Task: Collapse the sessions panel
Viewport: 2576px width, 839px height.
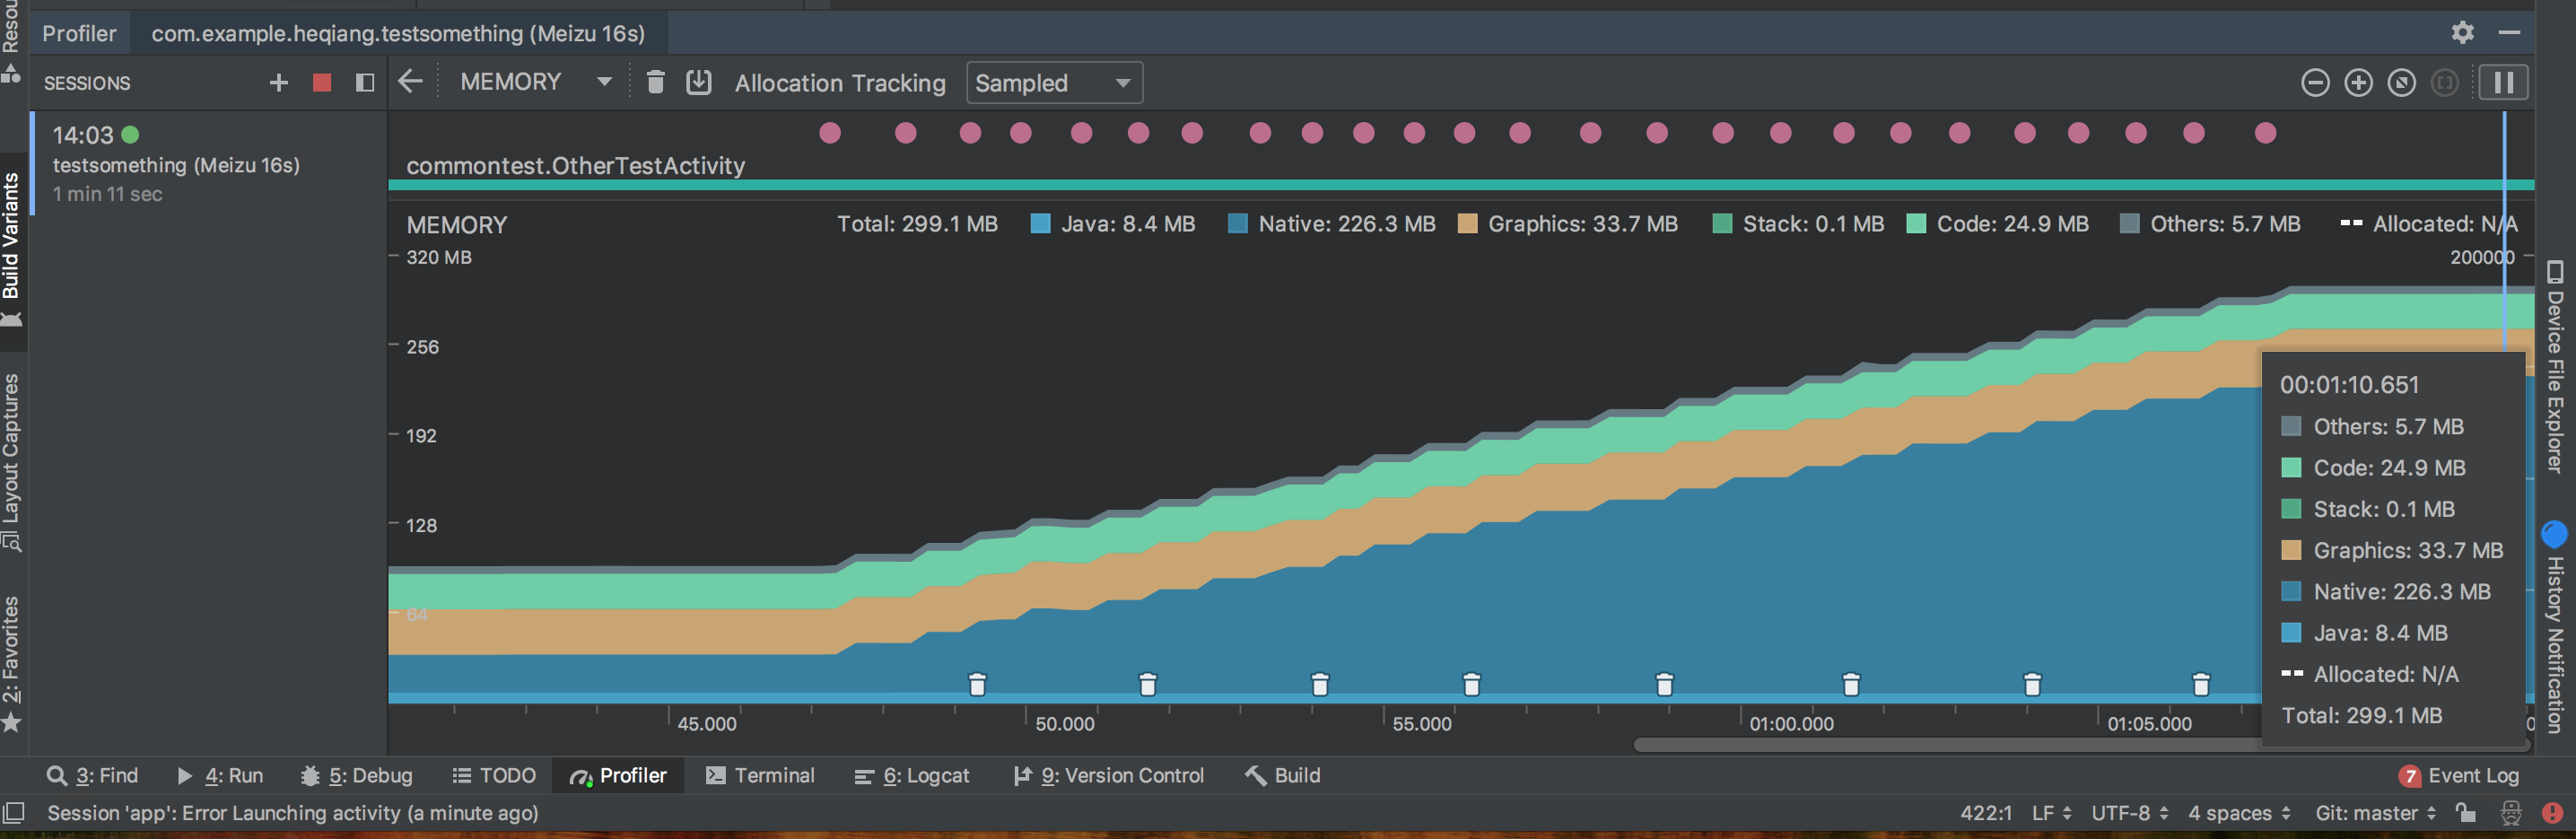Action: 365,83
